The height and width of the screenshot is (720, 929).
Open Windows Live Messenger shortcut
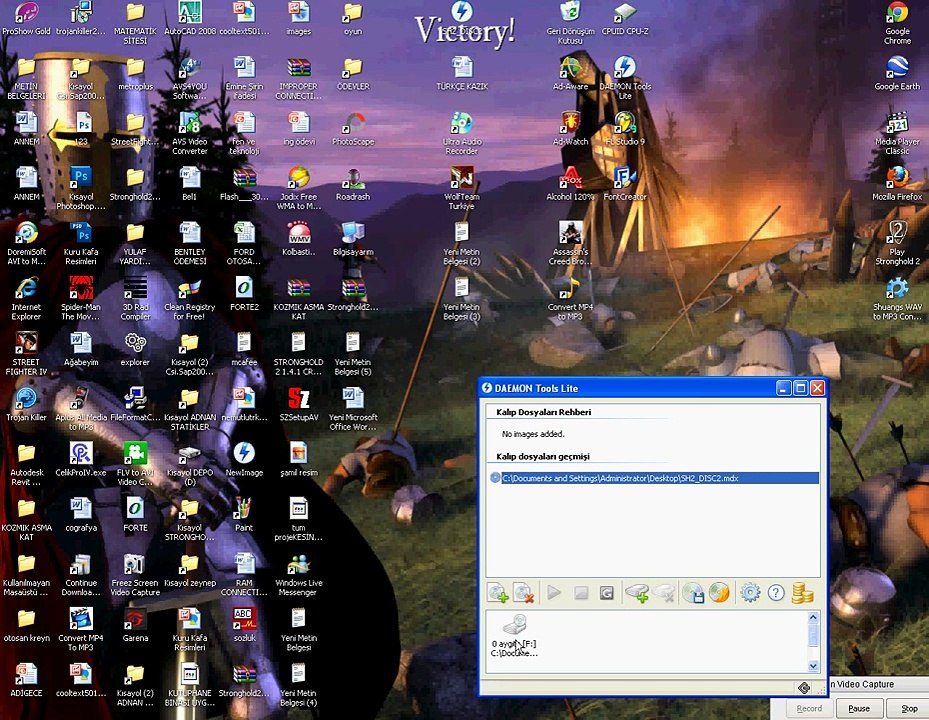tap(299, 574)
